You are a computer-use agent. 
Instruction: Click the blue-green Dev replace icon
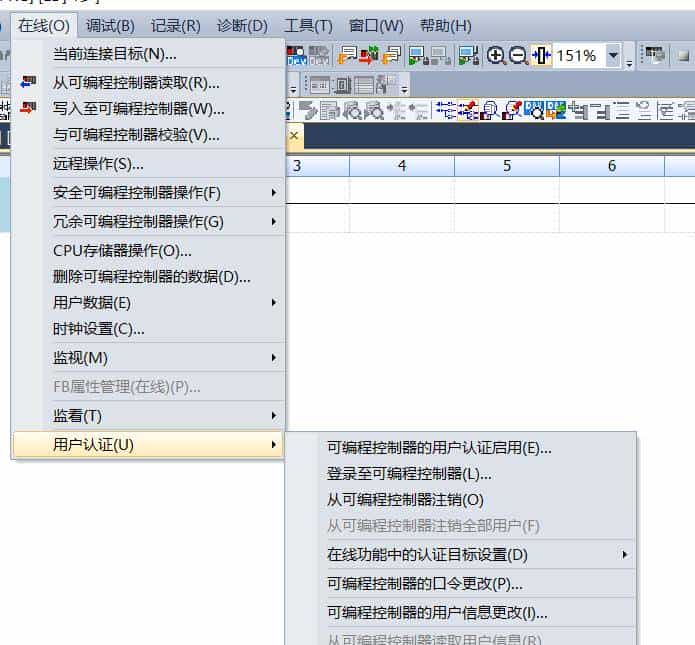tap(556, 110)
